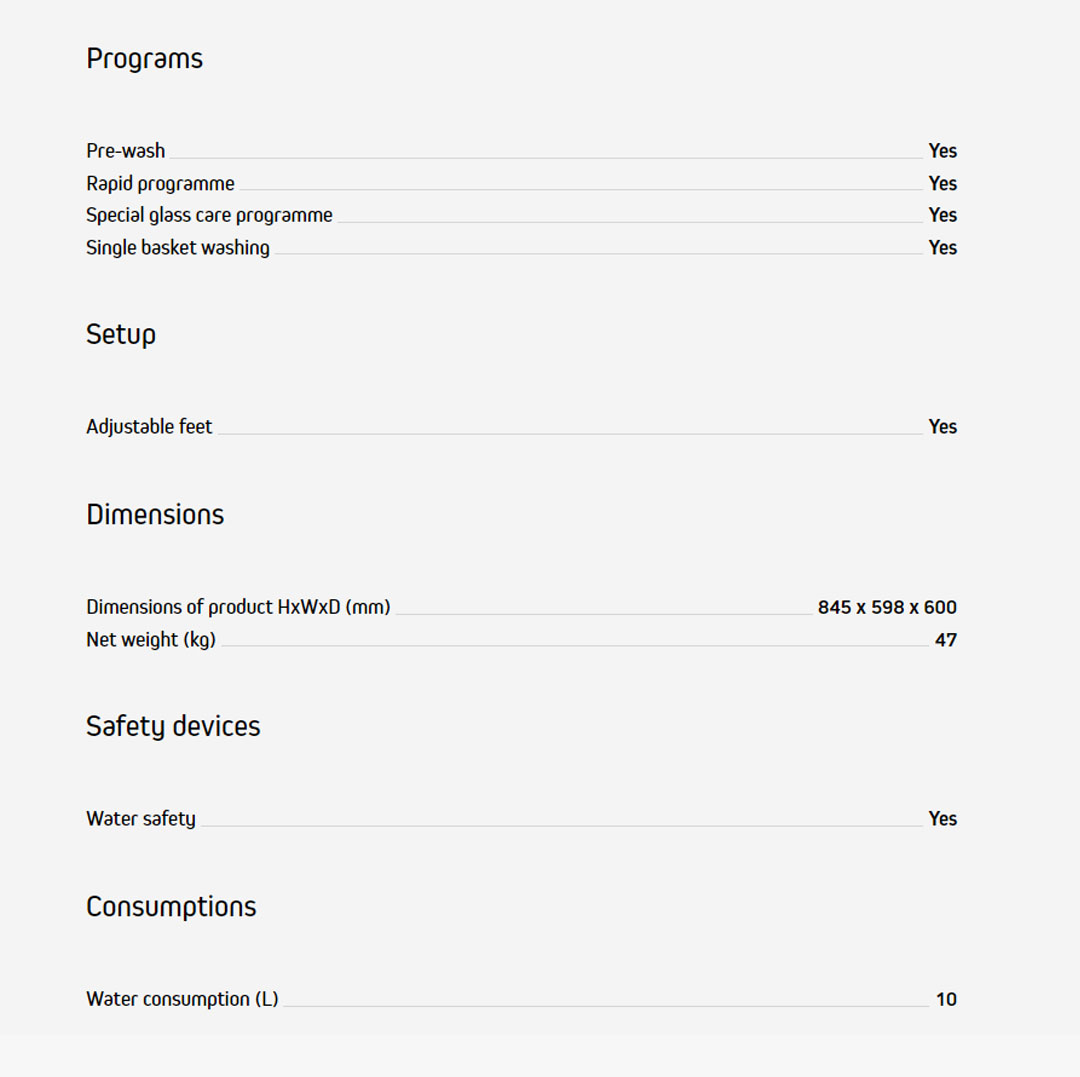1080x1077 pixels.
Task: Select the net weight value 47
Action: click(x=945, y=640)
